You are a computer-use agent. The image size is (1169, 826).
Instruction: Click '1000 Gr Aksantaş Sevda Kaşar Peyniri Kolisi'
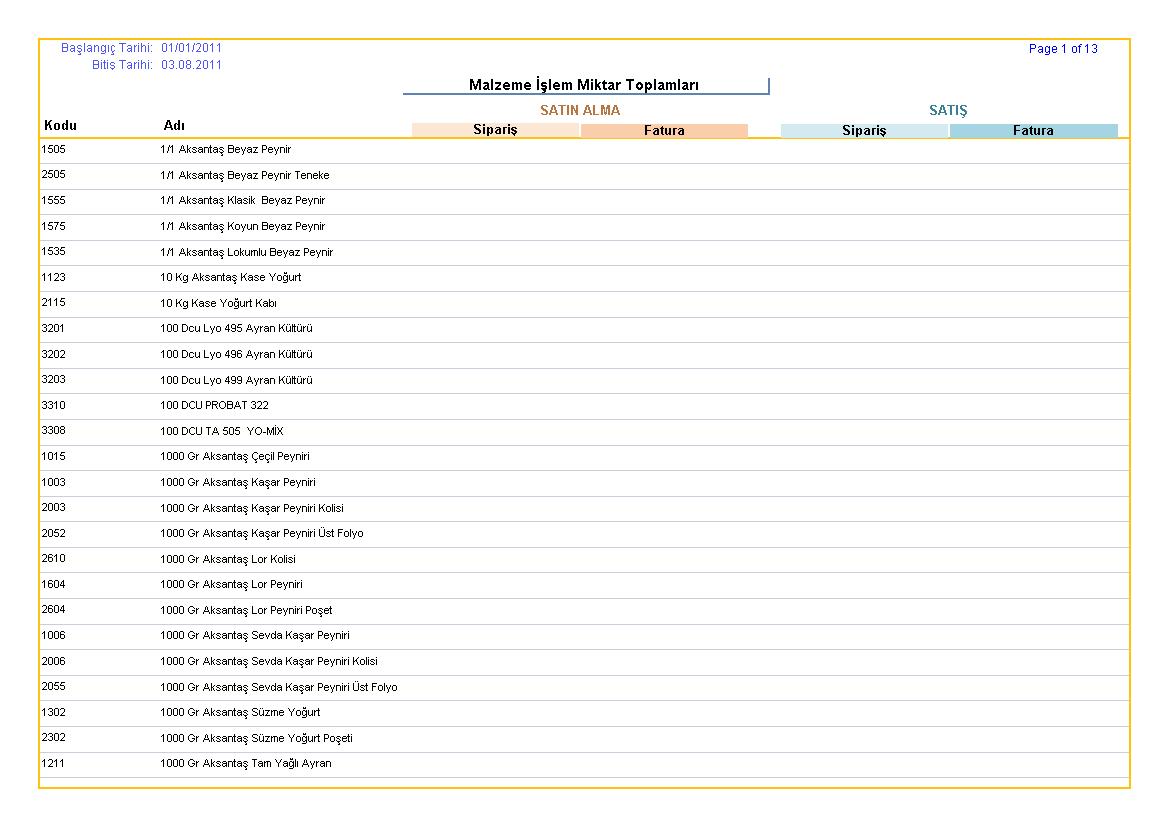click(268, 661)
